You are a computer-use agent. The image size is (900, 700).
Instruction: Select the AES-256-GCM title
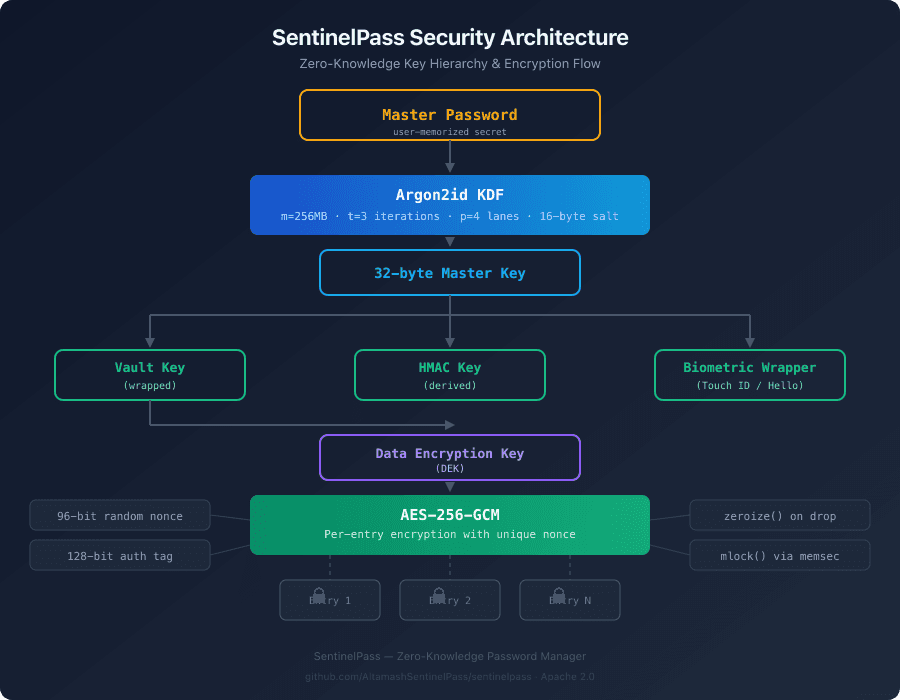tap(450, 515)
